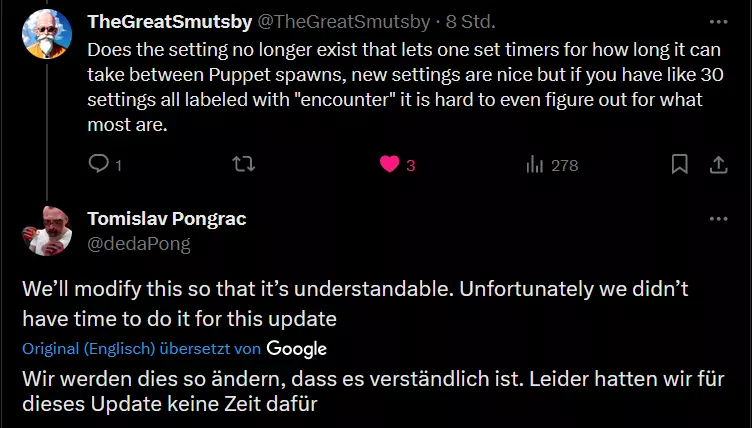The image size is (752, 428).
Task: Click the TheGreatSmutsby display name
Action: point(171,21)
